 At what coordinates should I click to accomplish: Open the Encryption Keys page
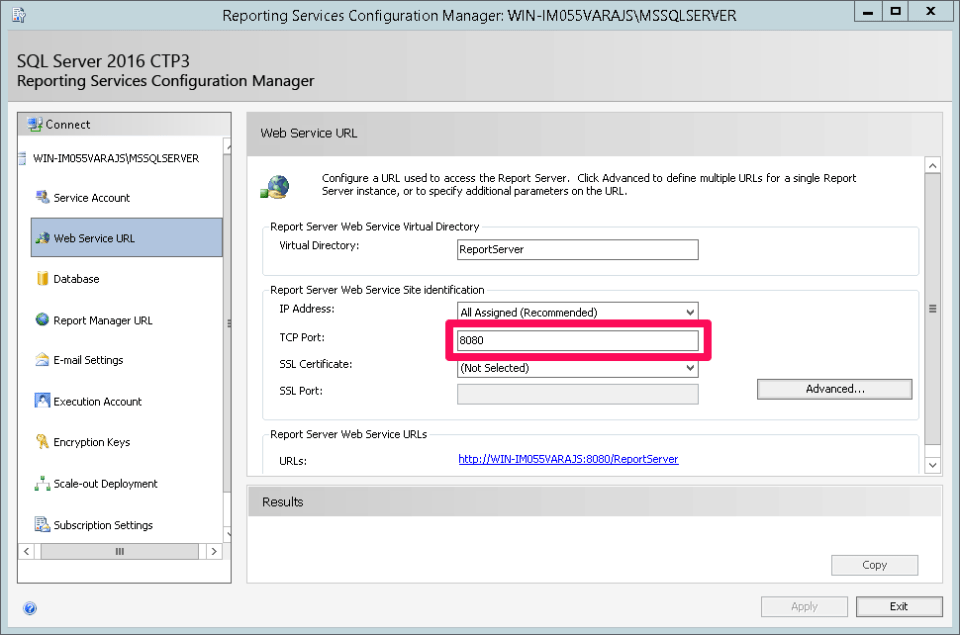tap(92, 442)
